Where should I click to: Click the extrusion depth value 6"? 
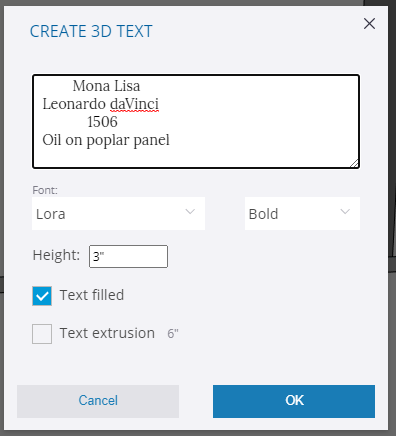click(173, 333)
